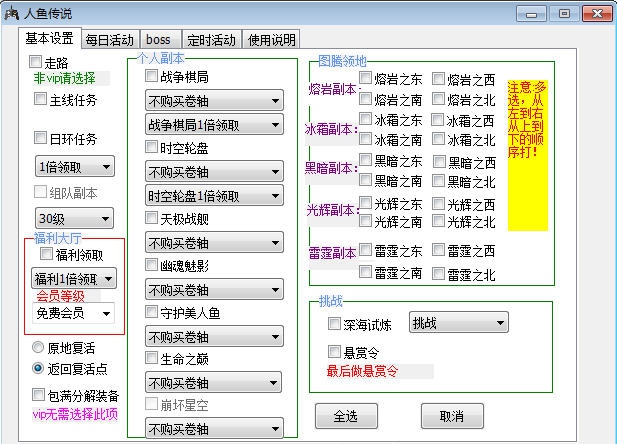Open the 挑战 dropdown beside 深海试炼
Viewport: 617px width, 444px height.
[456, 323]
